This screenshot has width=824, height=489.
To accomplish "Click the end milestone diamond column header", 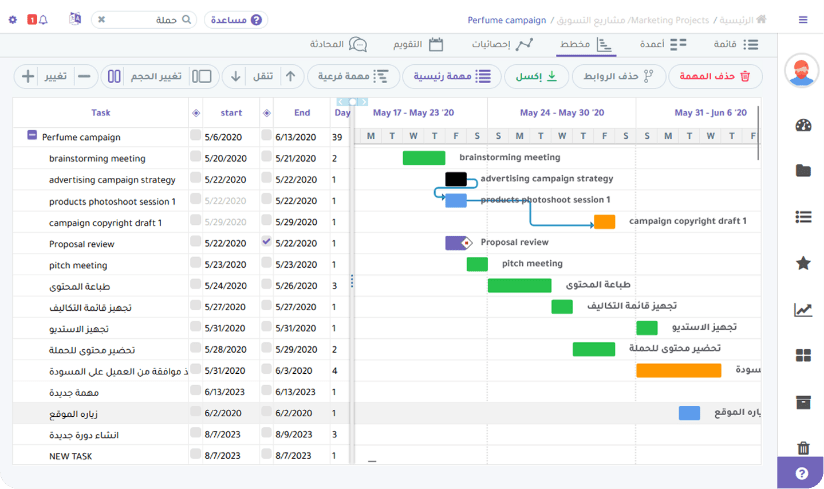I will click(x=266, y=113).
